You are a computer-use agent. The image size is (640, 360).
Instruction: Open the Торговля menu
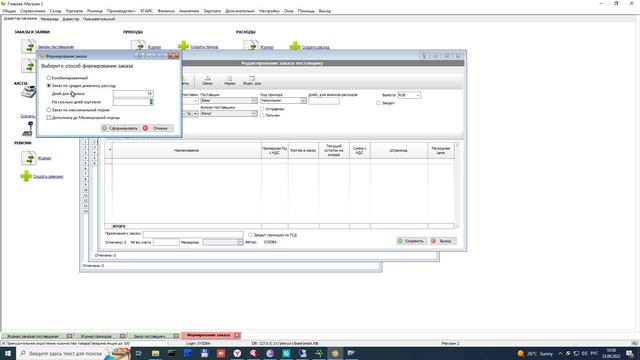(x=74, y=11)
